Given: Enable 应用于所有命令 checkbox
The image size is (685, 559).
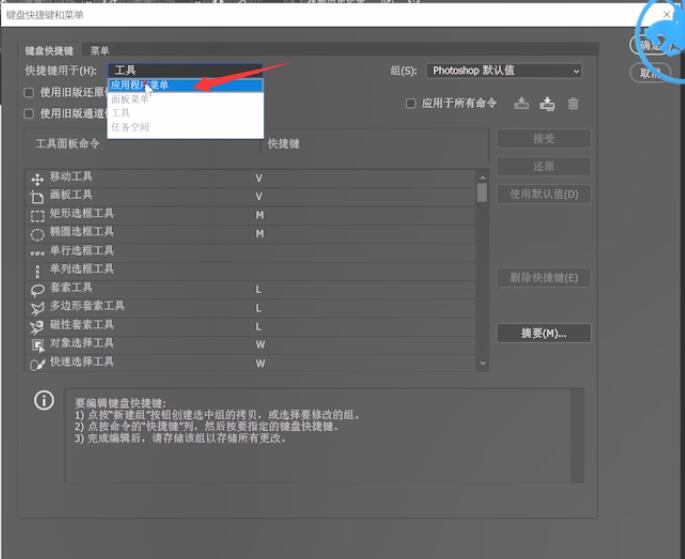Looking at the screenshot, I should coord(411,104).
